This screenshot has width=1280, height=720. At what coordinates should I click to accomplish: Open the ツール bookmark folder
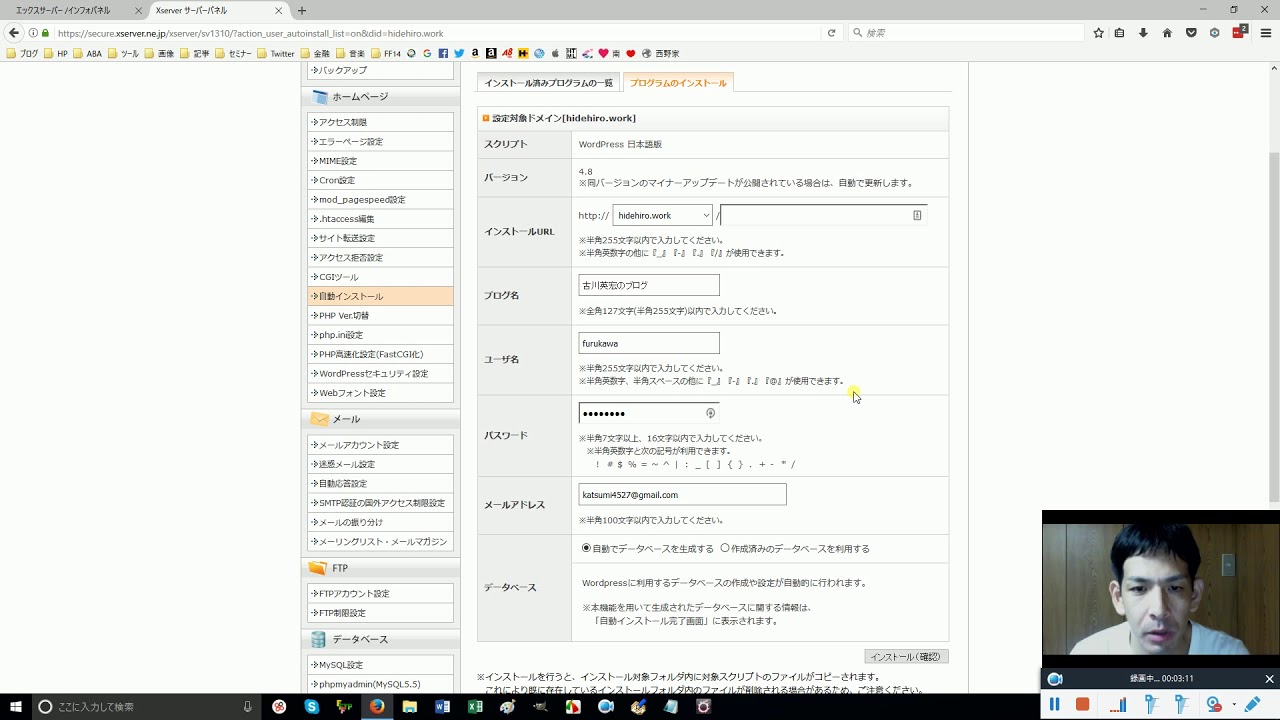pyautogui.click(x=122, y=53)
